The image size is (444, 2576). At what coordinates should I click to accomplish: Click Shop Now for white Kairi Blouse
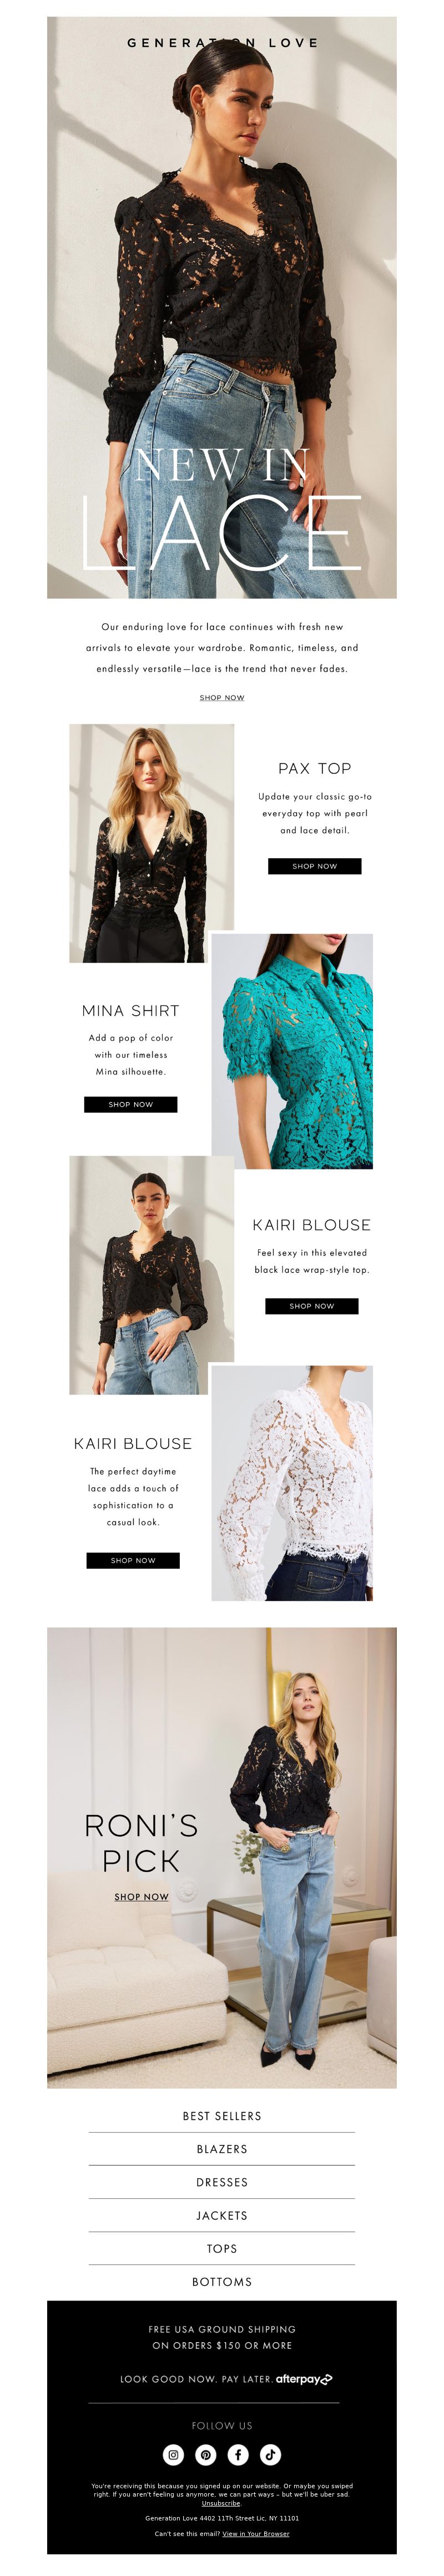(x=133, y=1560)
